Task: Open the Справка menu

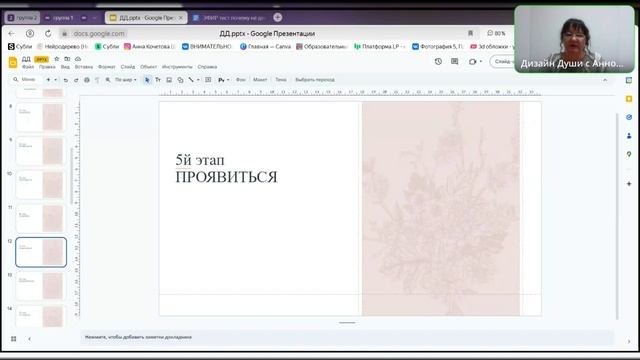Action: 207,67
